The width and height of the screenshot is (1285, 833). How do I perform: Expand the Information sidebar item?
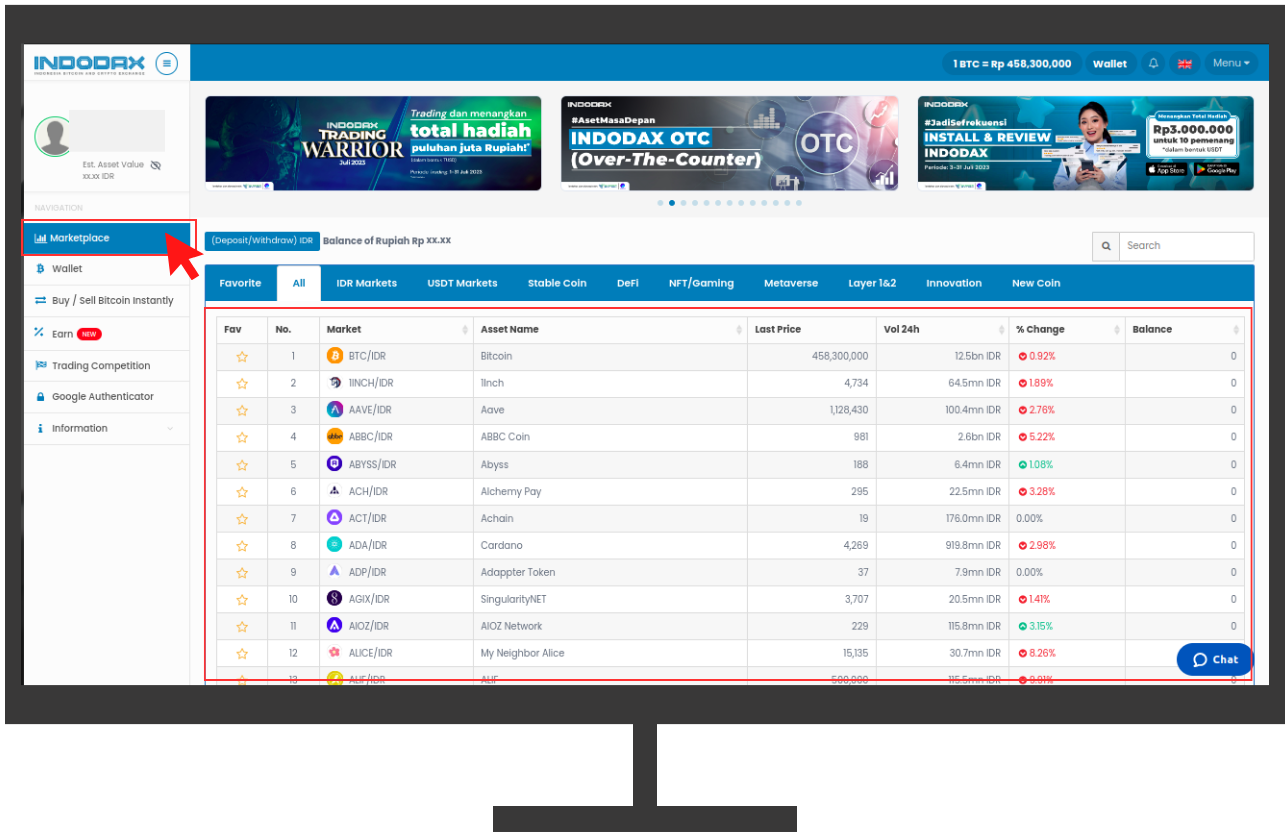[106, 428]
